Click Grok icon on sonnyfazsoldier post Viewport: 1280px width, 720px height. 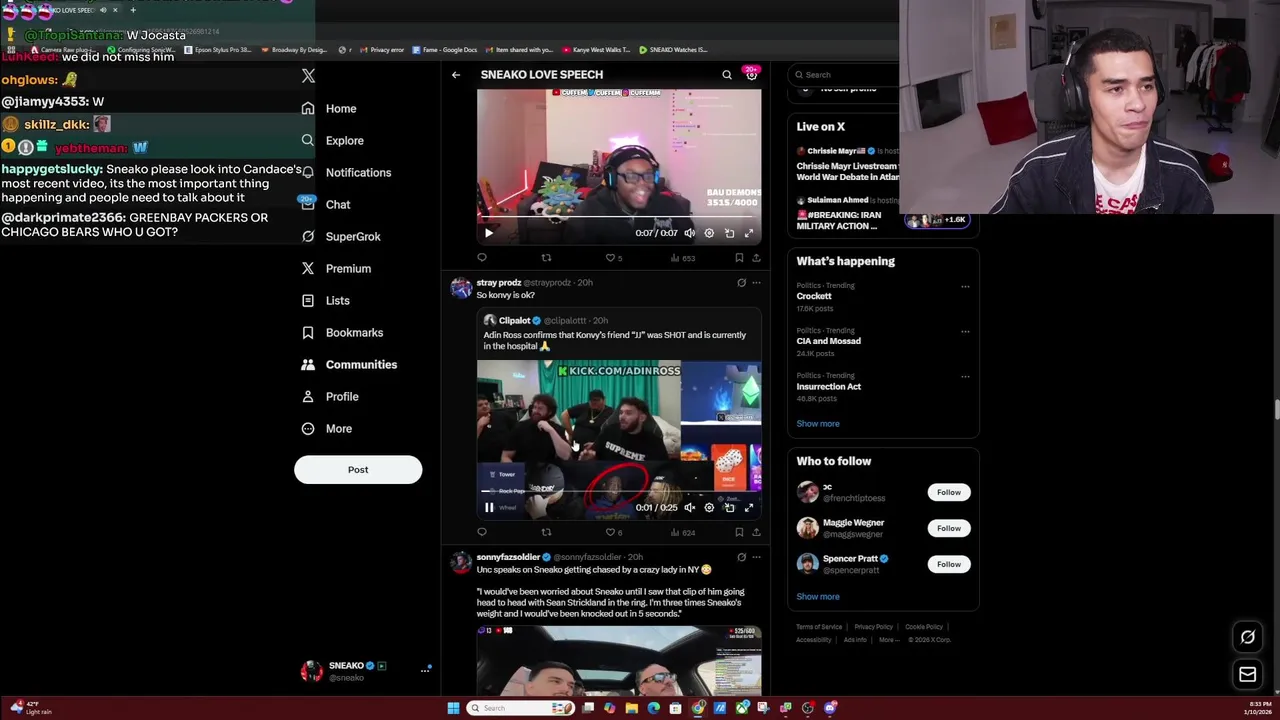[x=741, y=557]
